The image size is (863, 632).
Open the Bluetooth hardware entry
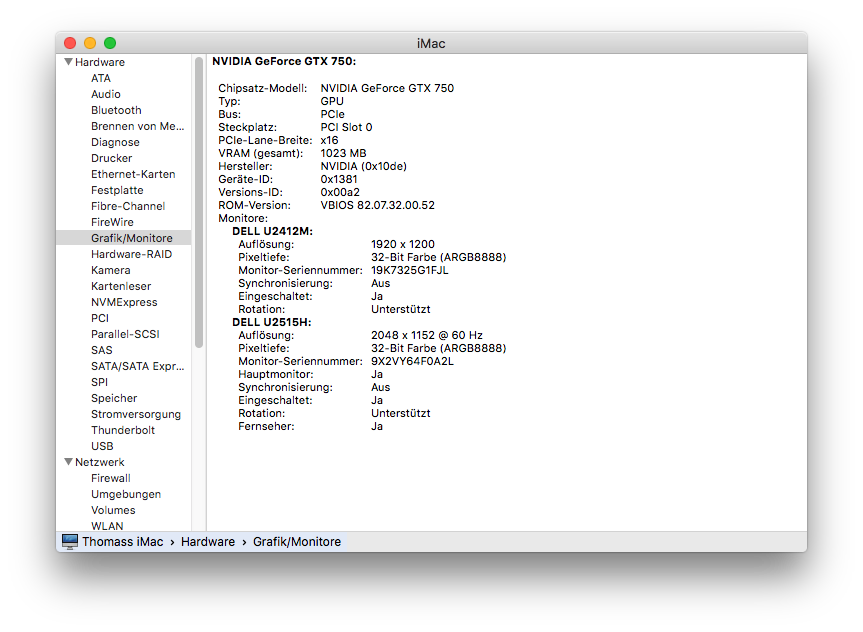(x=116, y=110)
